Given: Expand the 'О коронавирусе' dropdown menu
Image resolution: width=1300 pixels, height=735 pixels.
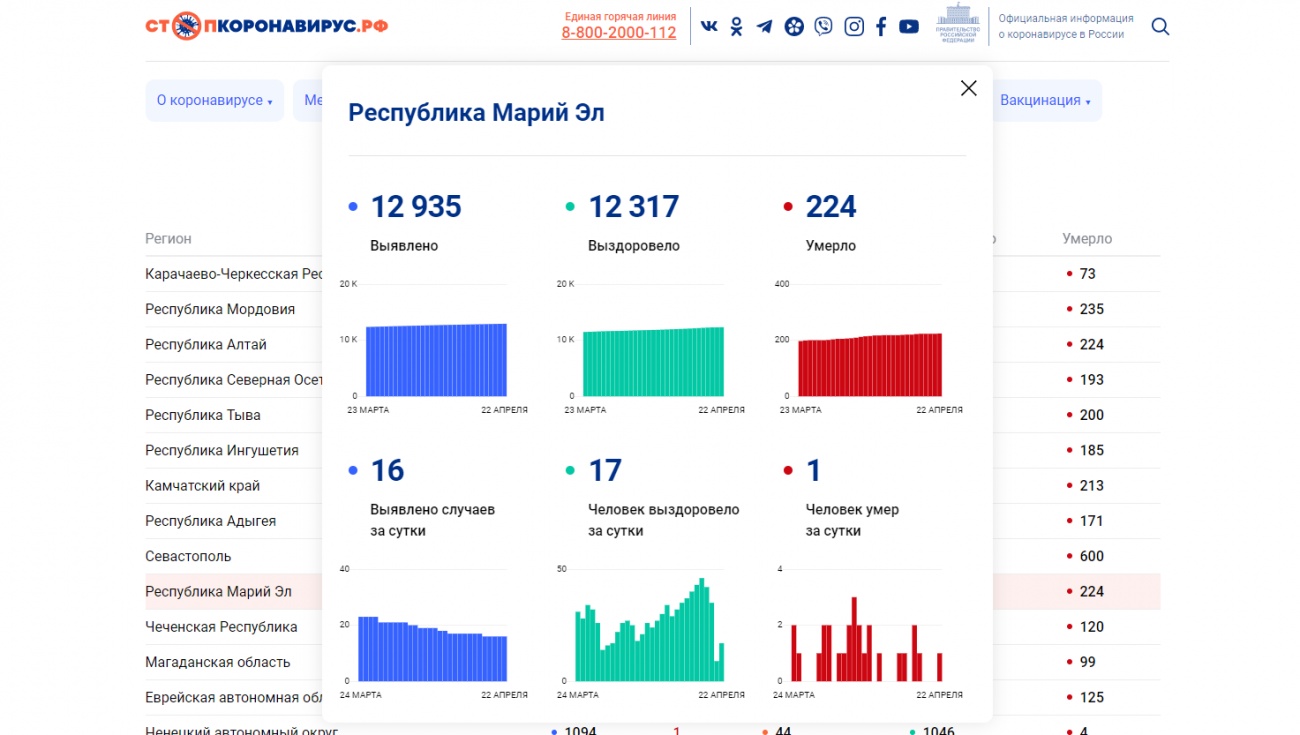Looking at the screenshot, I should 214,101.
